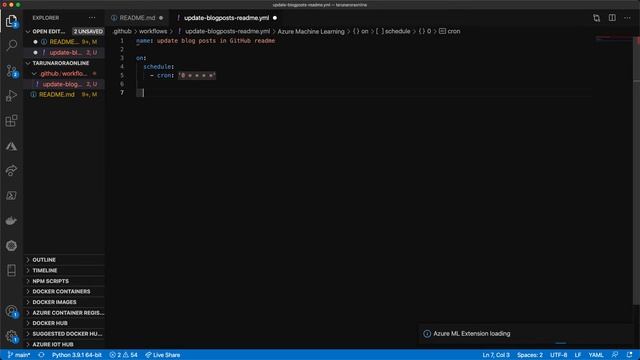Change encoding via UTF-8 status item
Image resolution: width=640 pixels, height=360 pixels.
pos(558,355)
